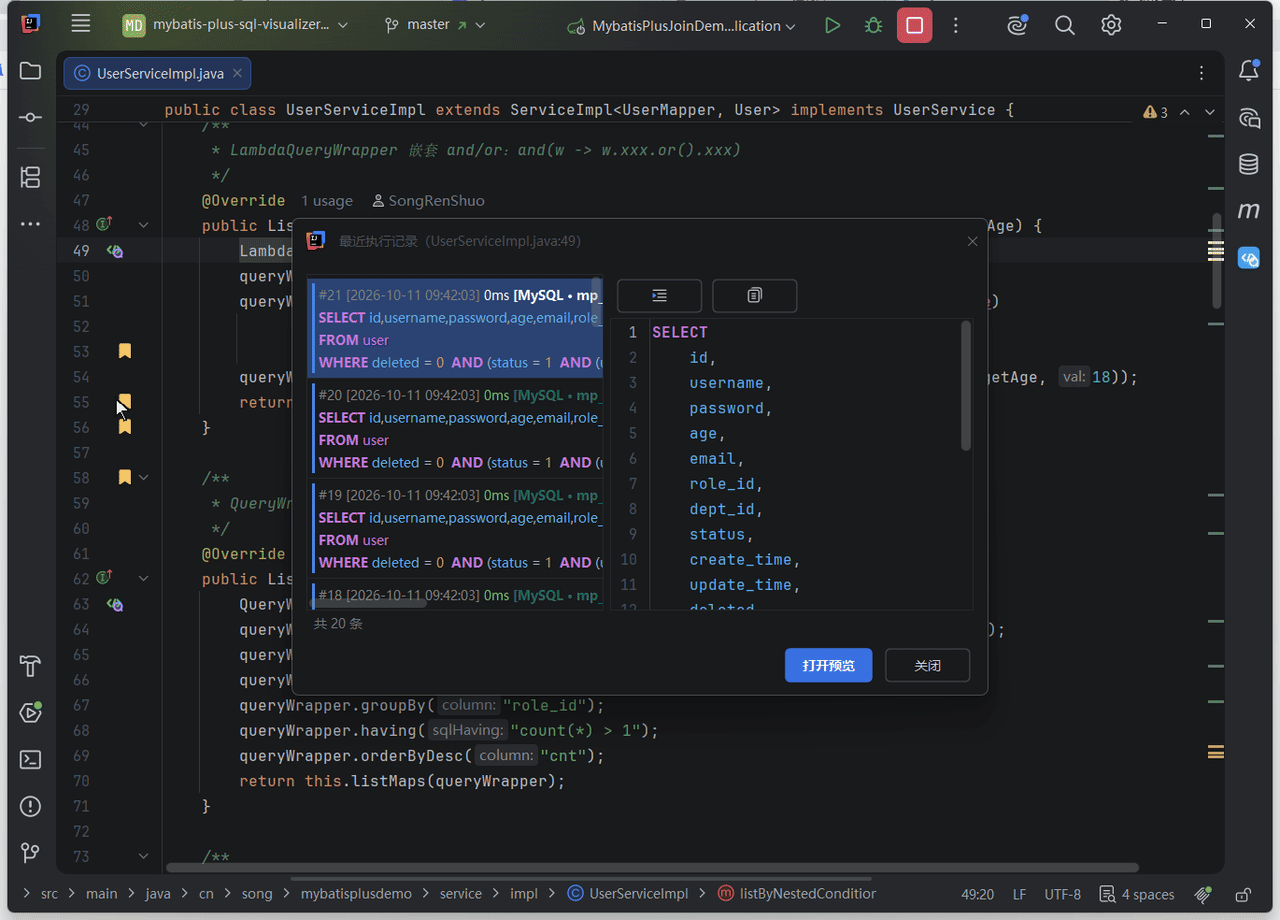Open Search Everywhere magnifier
This screenshot has height=920, width=1280.
pyautogui.click(x=1065, y=26)
